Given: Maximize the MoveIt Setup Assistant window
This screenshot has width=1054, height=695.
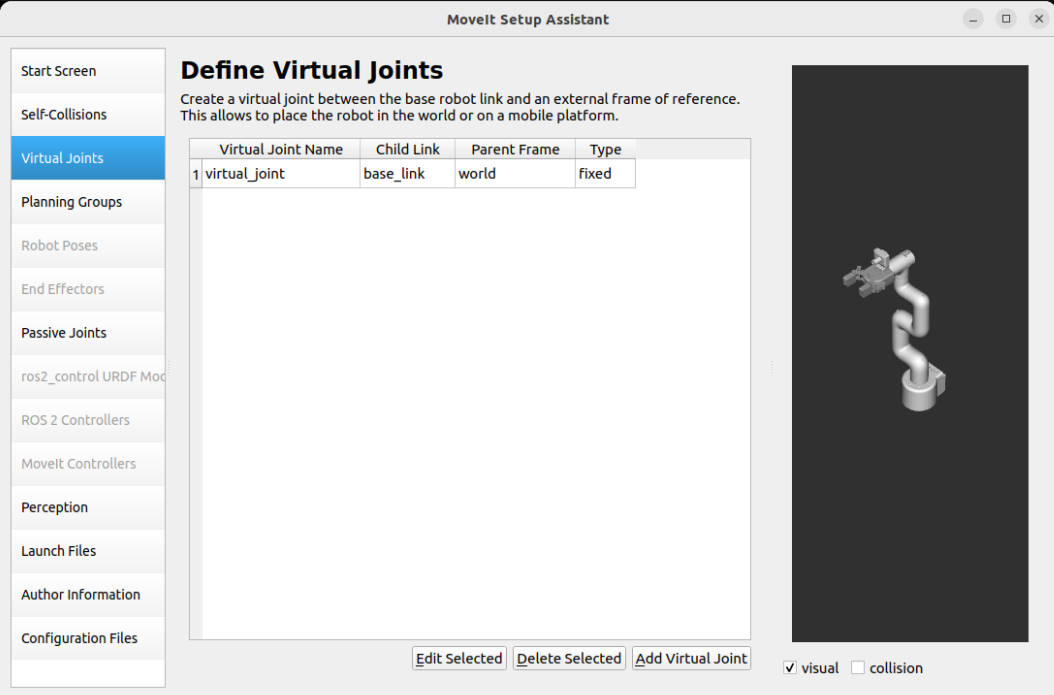Looking at the screenshot, I should [x=1006, y=19].
